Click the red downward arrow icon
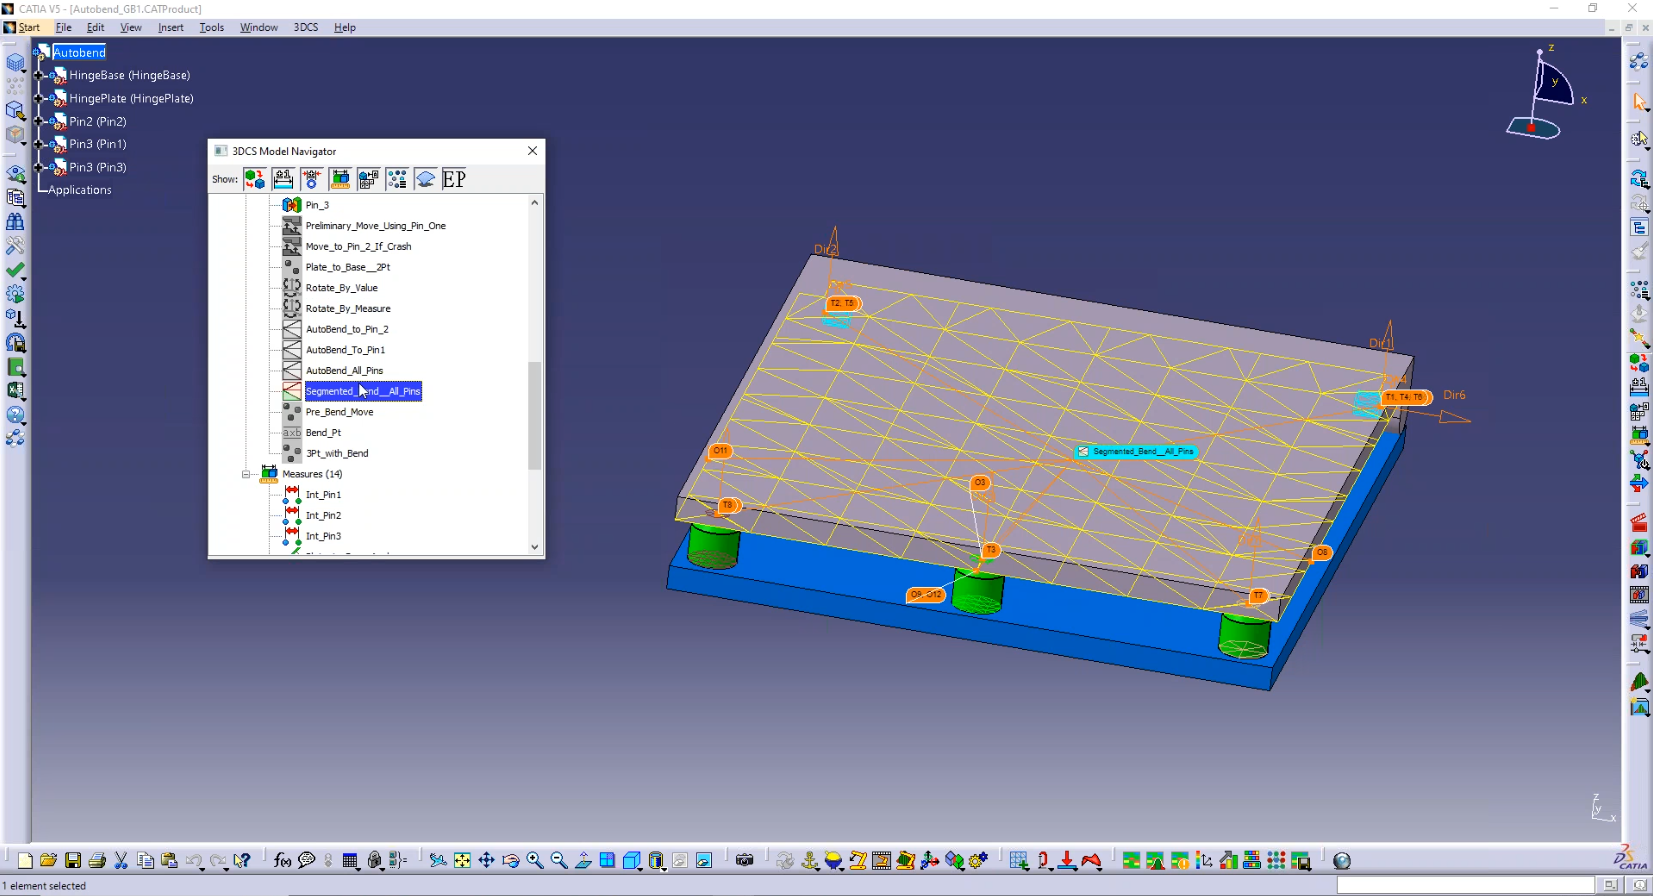Image resolution: width=1653 pixels, height=896 pixels. (1067, 860)
